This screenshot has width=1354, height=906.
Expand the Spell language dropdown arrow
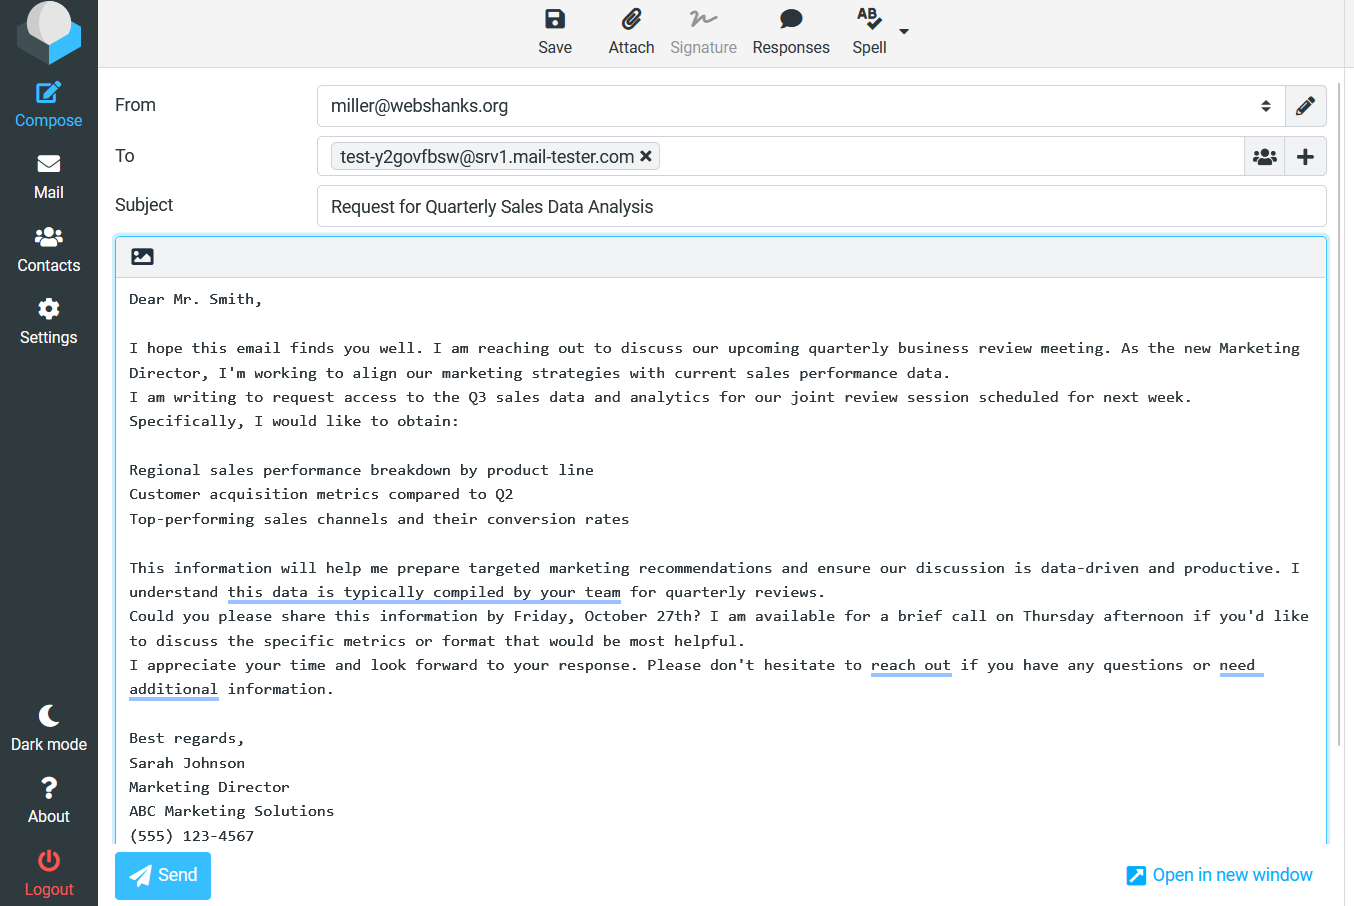point(904,32)
